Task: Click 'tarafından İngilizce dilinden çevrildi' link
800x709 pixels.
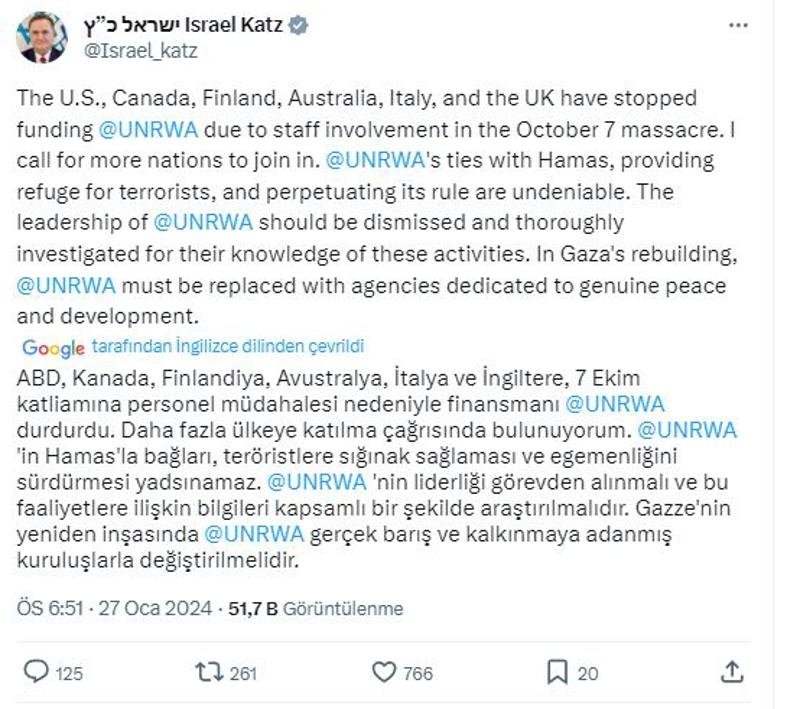Action: pos(228,346)
